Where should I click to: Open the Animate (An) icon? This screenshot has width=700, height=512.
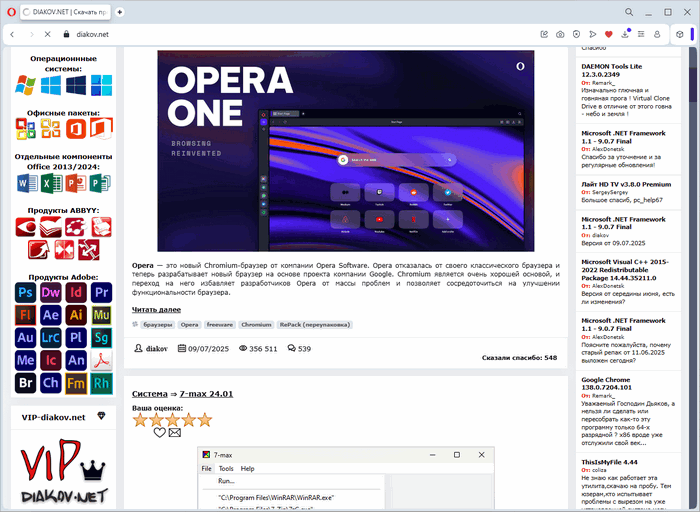pyautogui.click(x=76, y=360)
